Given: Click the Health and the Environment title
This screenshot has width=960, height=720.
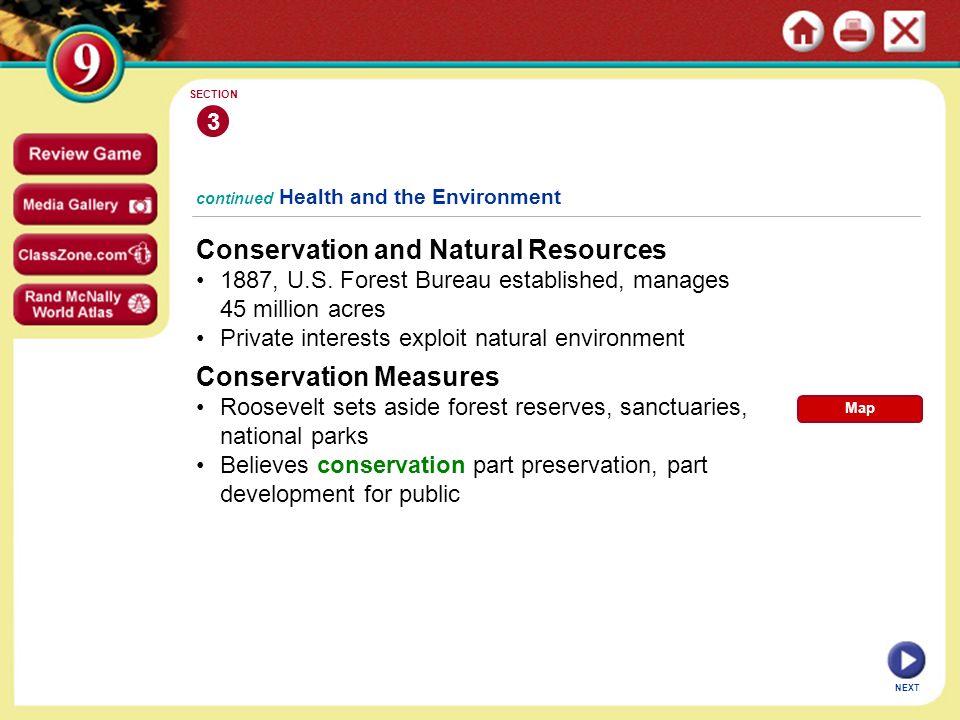Looking at the screenshot, I should coord(420,197).
